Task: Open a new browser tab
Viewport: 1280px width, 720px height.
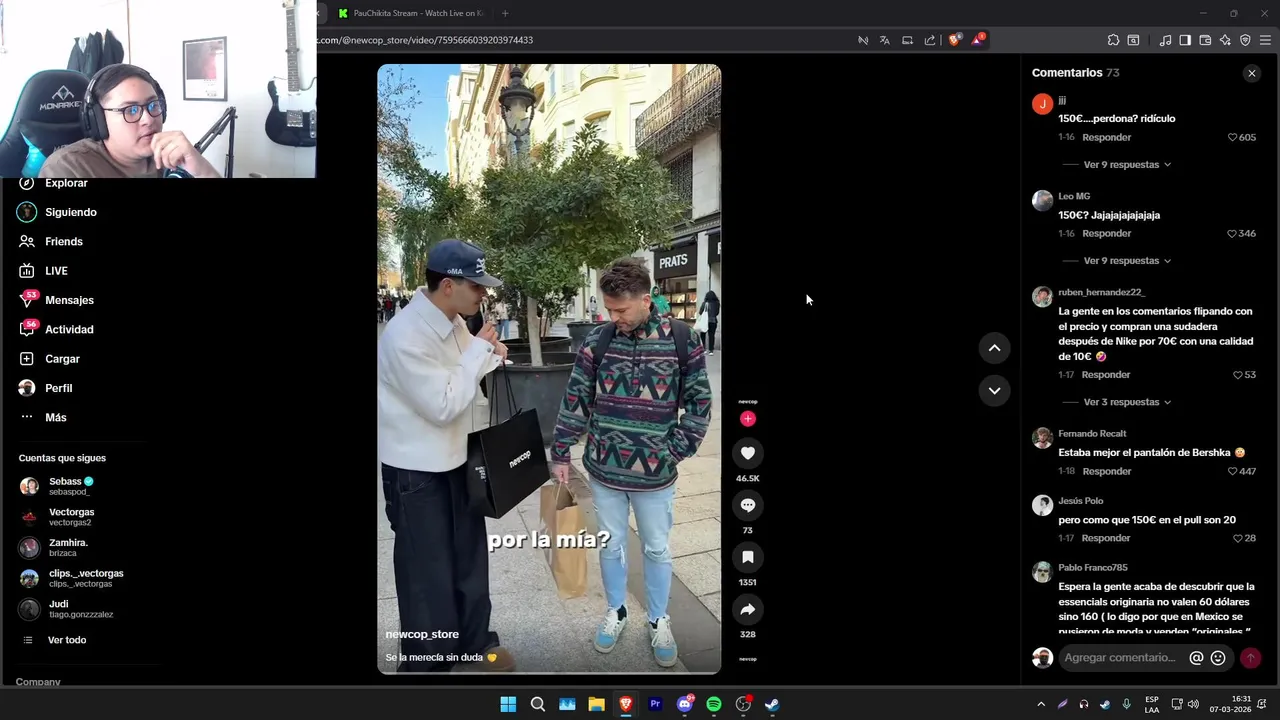Action: click(x=505, y=13)
